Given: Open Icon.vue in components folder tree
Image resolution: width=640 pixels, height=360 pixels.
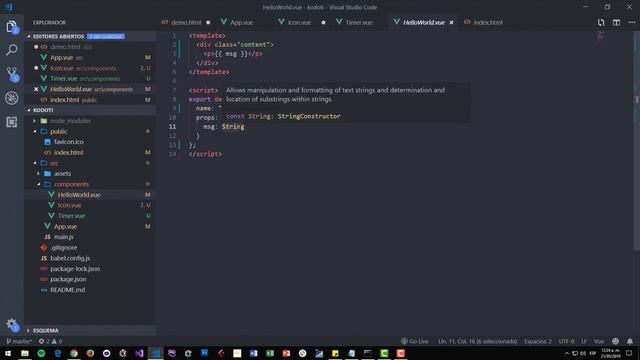Looking at the screenshot, I should (69, 205).
